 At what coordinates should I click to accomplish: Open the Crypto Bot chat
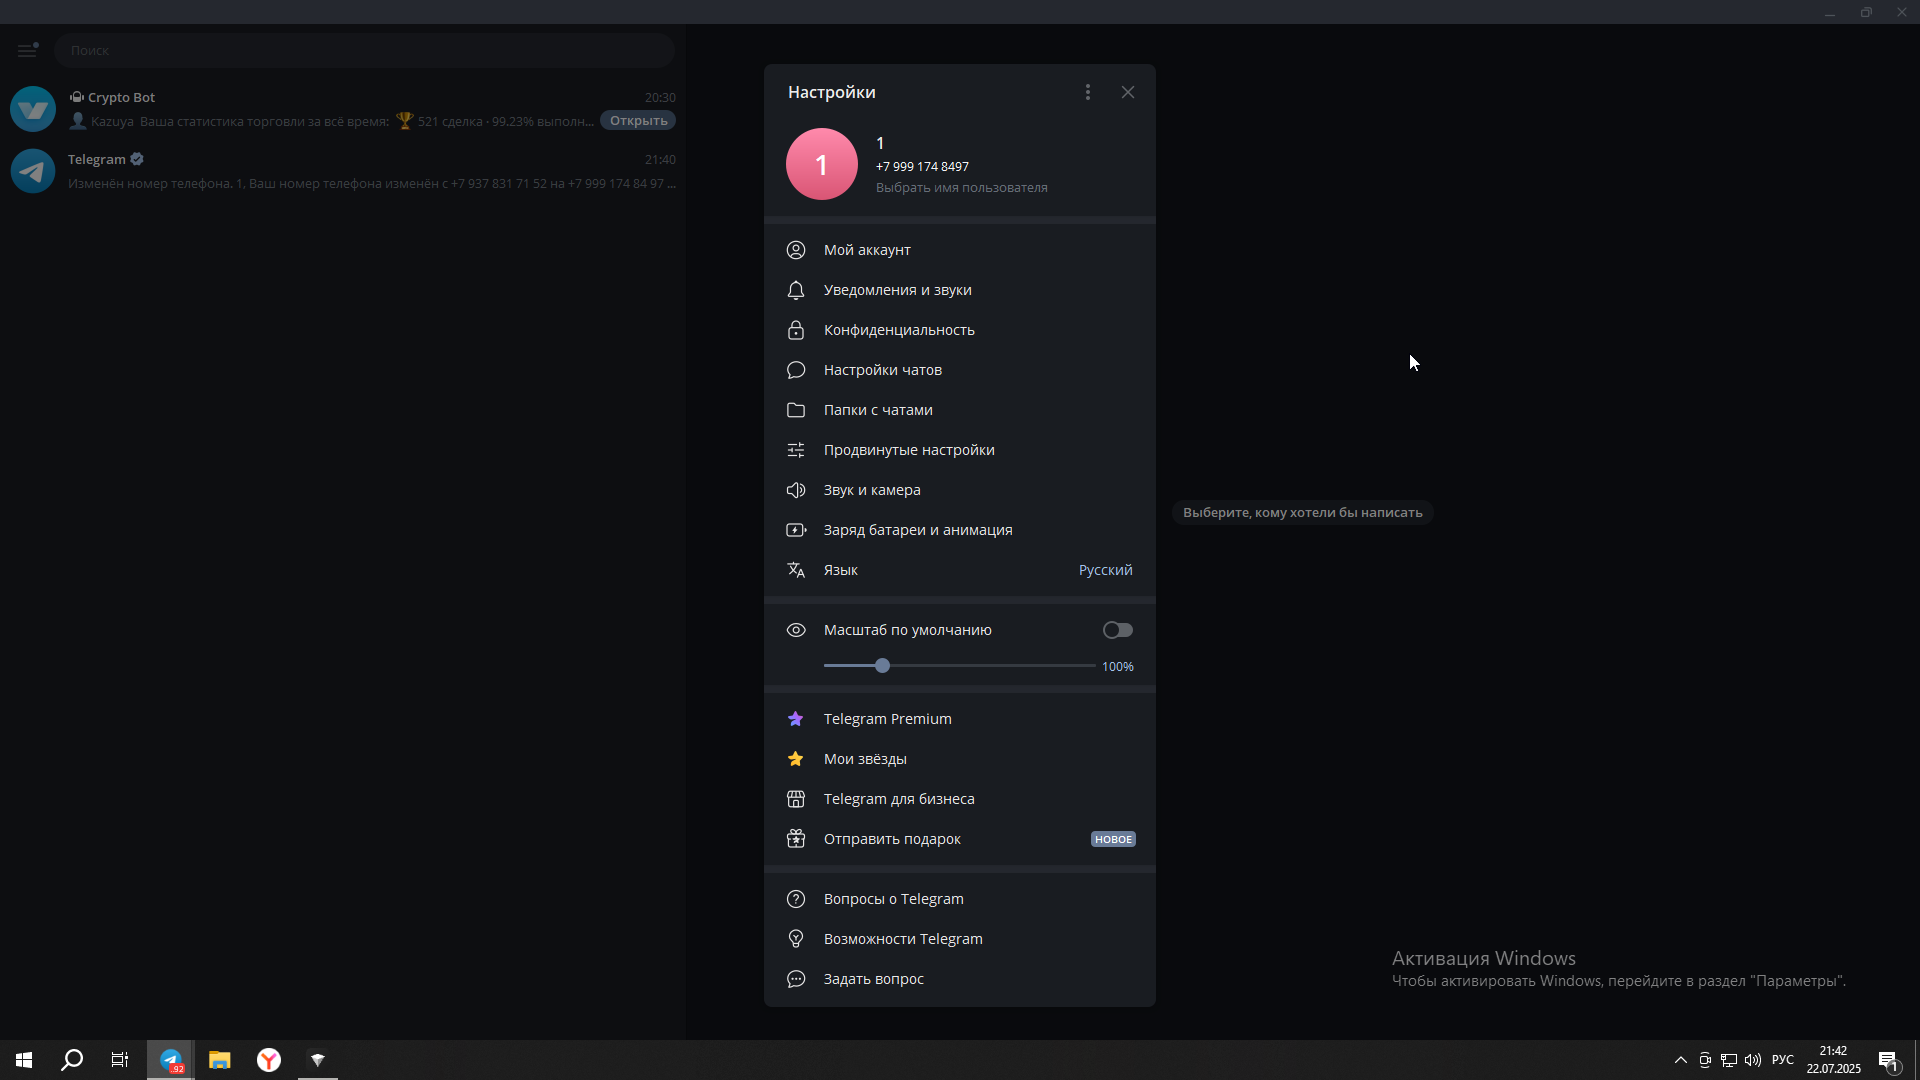pyautogui.click(x=343, y=109)
